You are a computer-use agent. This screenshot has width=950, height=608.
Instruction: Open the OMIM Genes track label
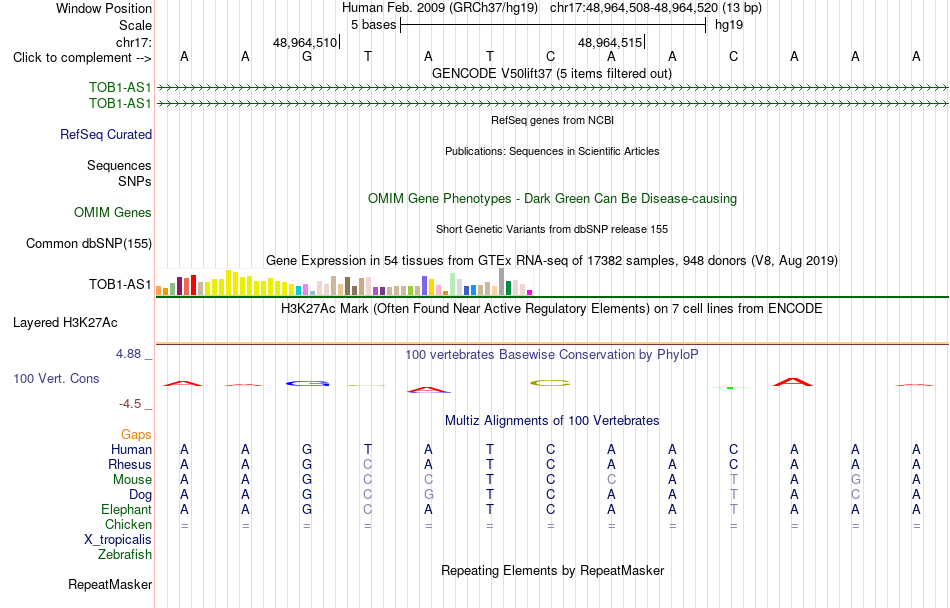(113, 213)
